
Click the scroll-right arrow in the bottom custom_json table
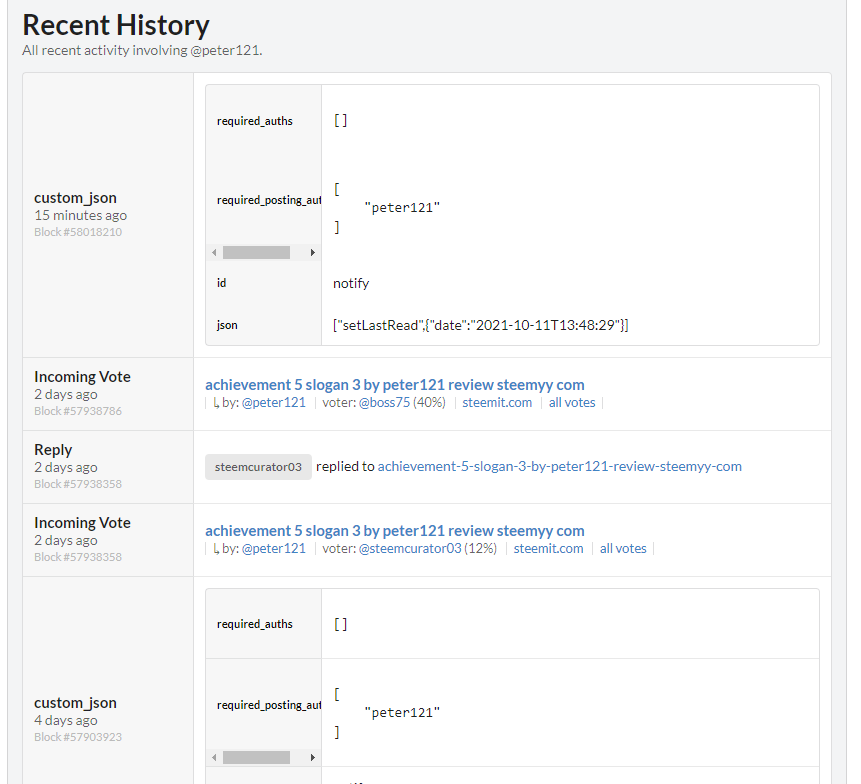click(312, 758)
